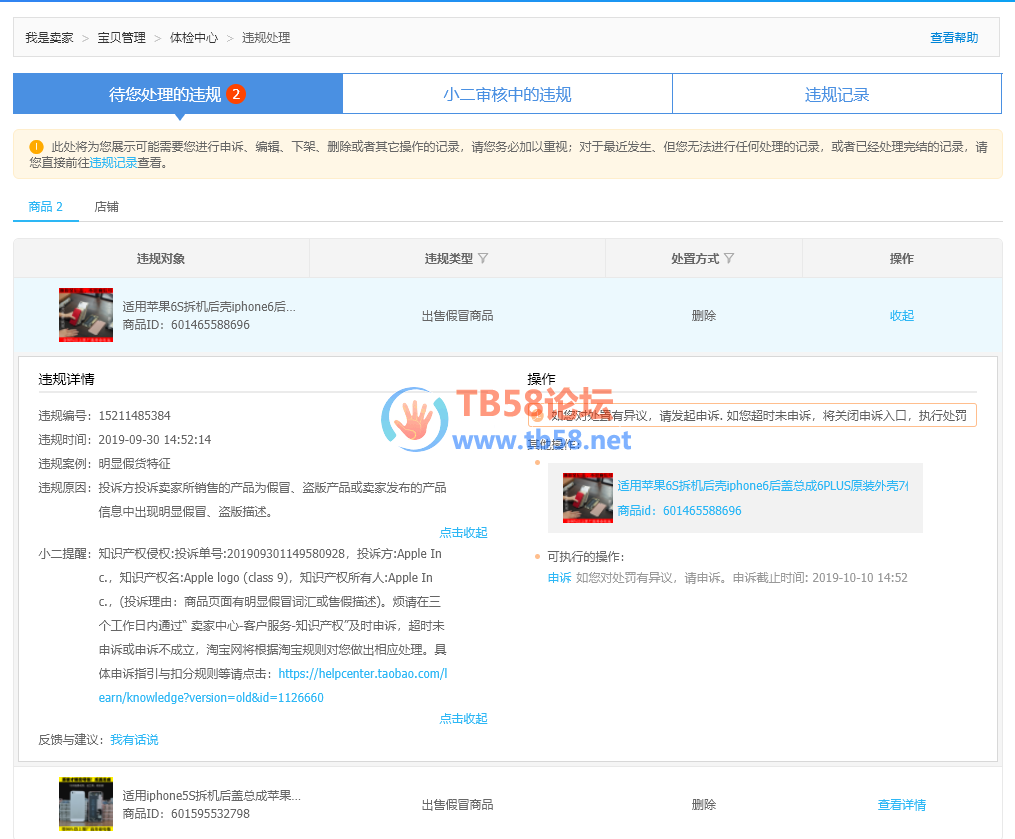The width and height of the screenshot is (1015, 839).
Task: Click 违规时间 2019-09-30 14:52:14
Action: pyautogui.click(x=124, y=440)
